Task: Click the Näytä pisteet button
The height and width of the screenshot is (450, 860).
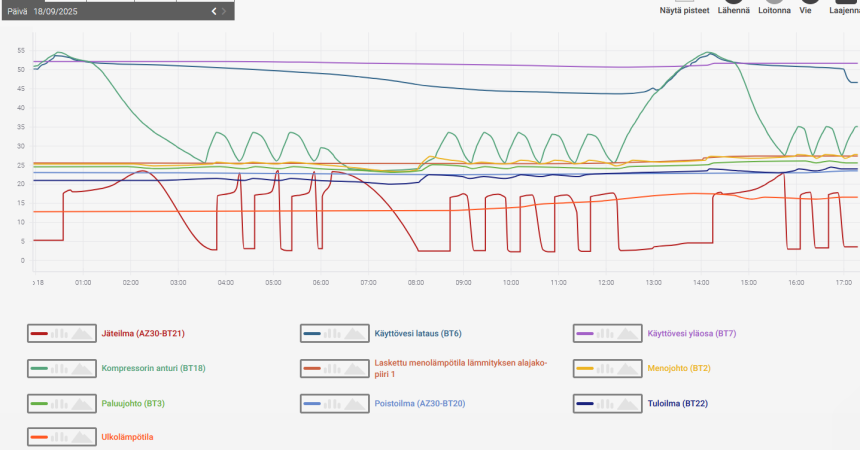Action: [683, 8]
